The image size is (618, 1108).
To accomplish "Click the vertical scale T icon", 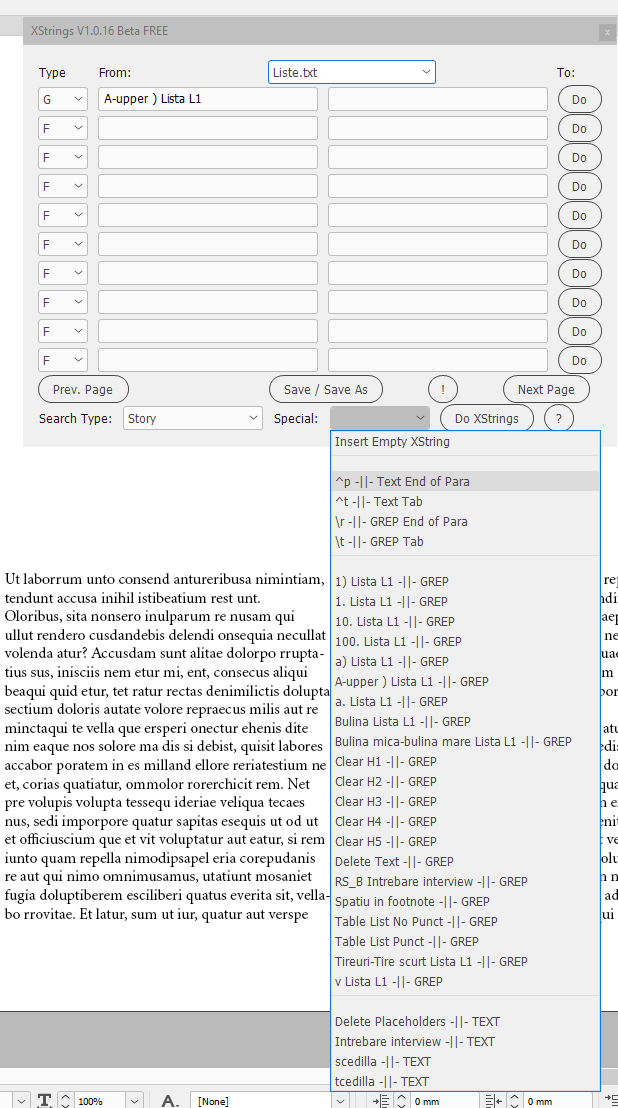I will point(44,1101).
